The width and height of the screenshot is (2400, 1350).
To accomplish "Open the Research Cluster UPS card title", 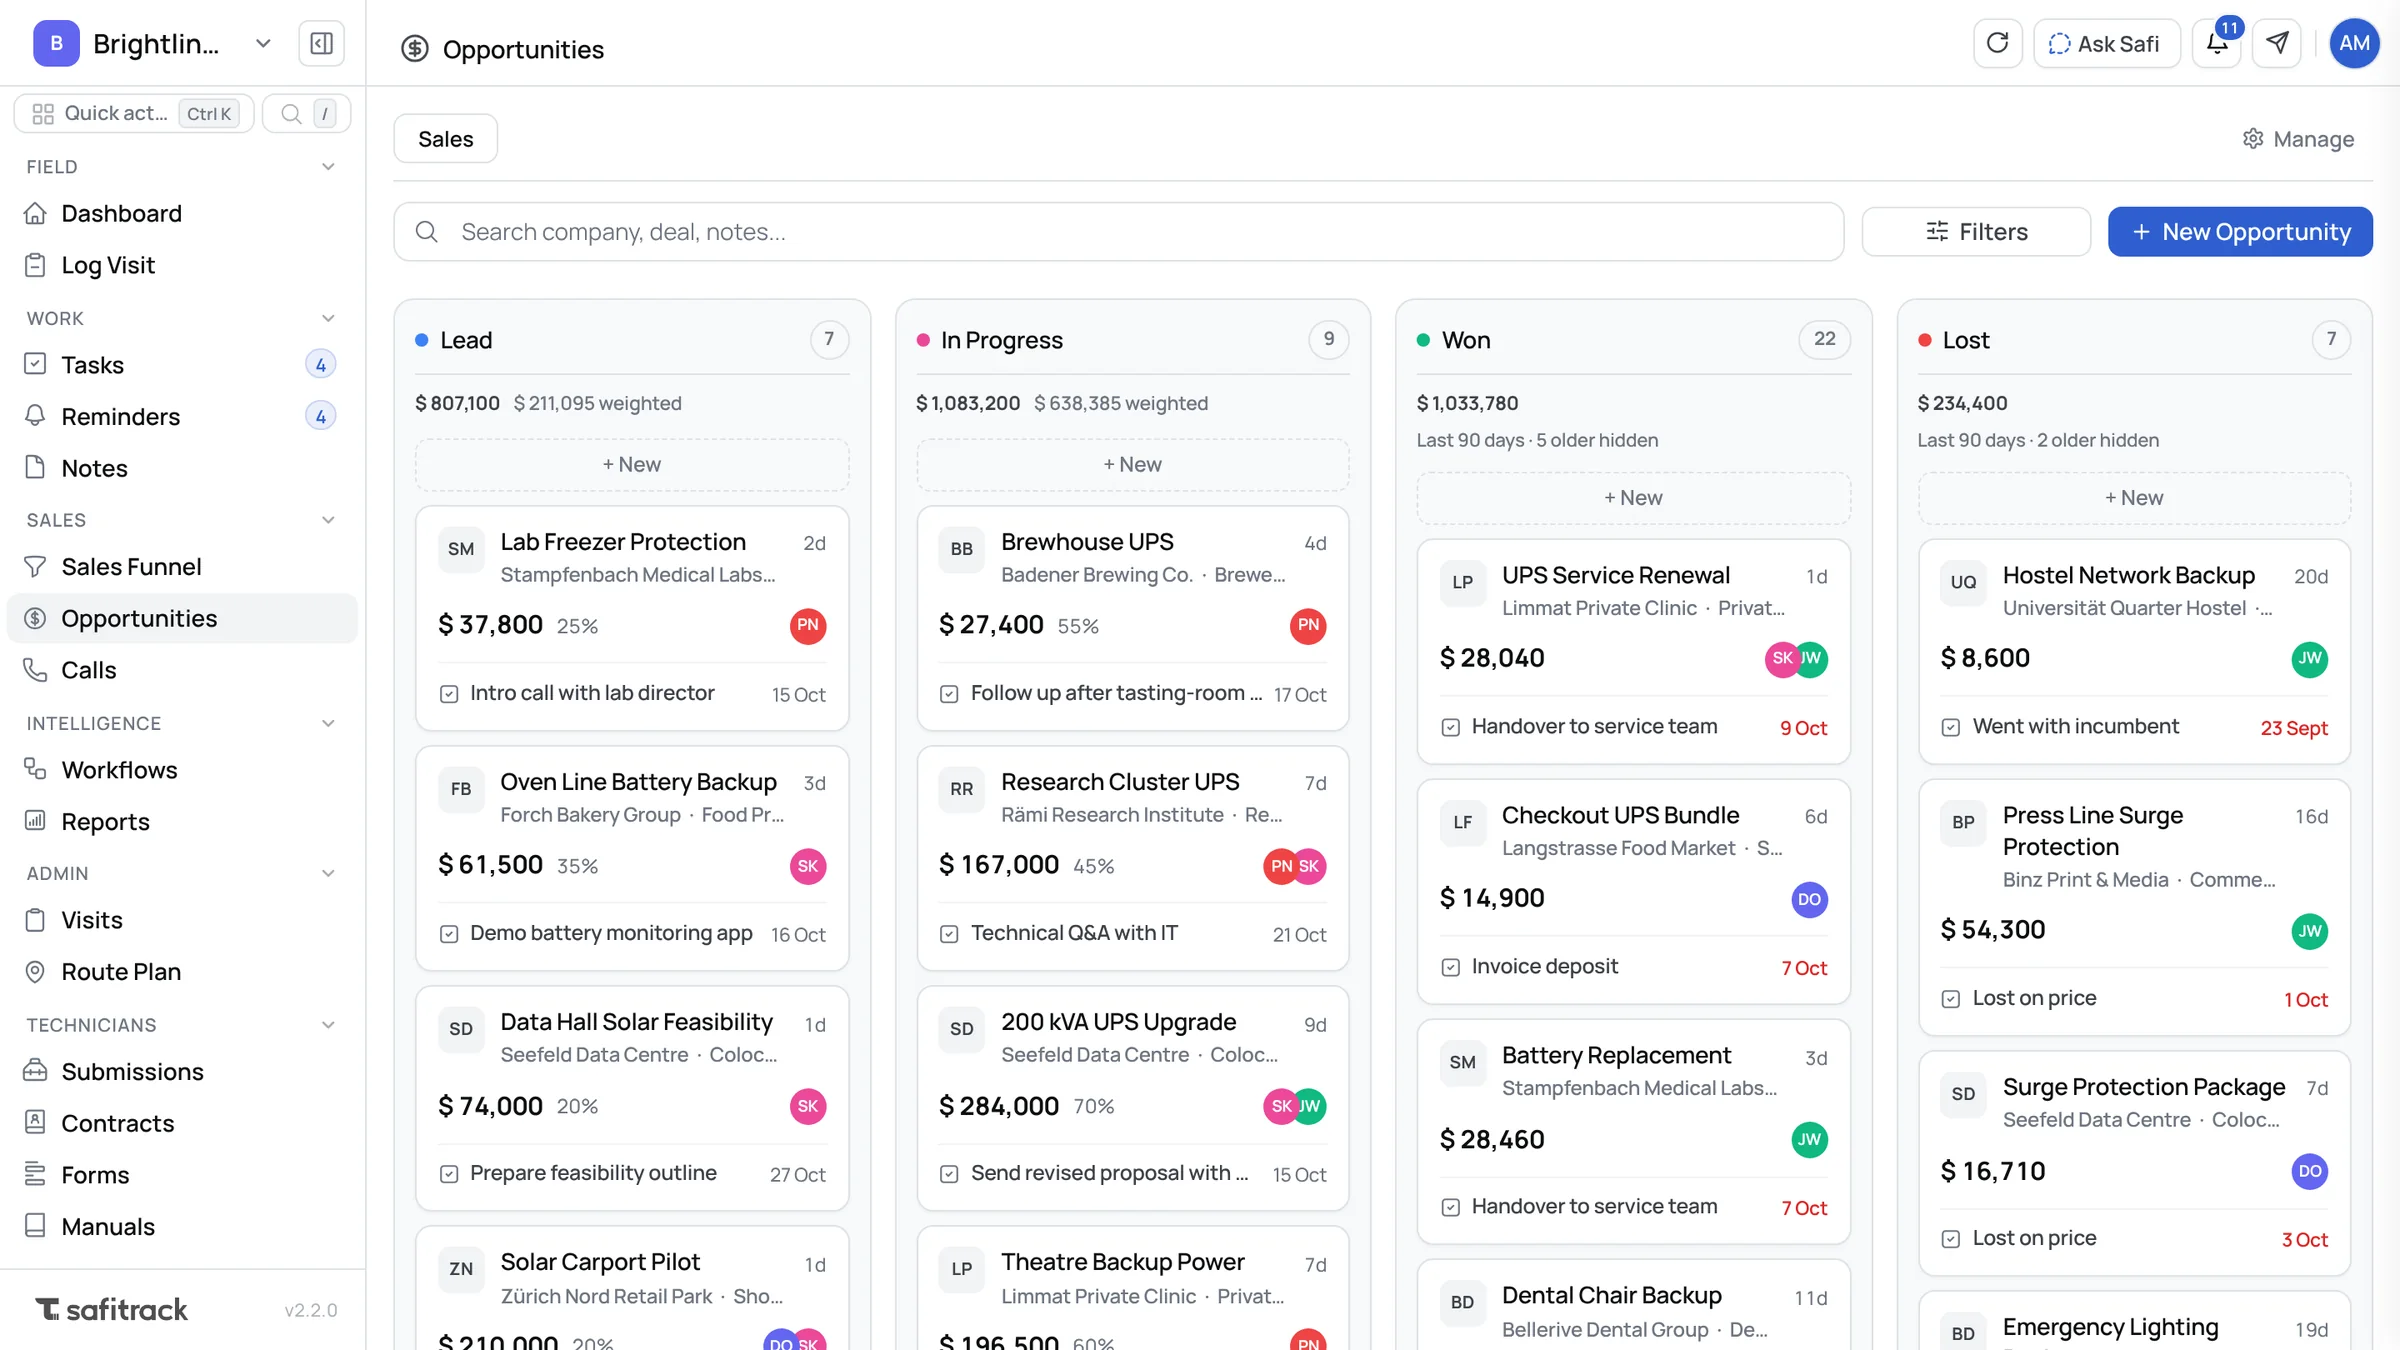I will pos(1120,783).
